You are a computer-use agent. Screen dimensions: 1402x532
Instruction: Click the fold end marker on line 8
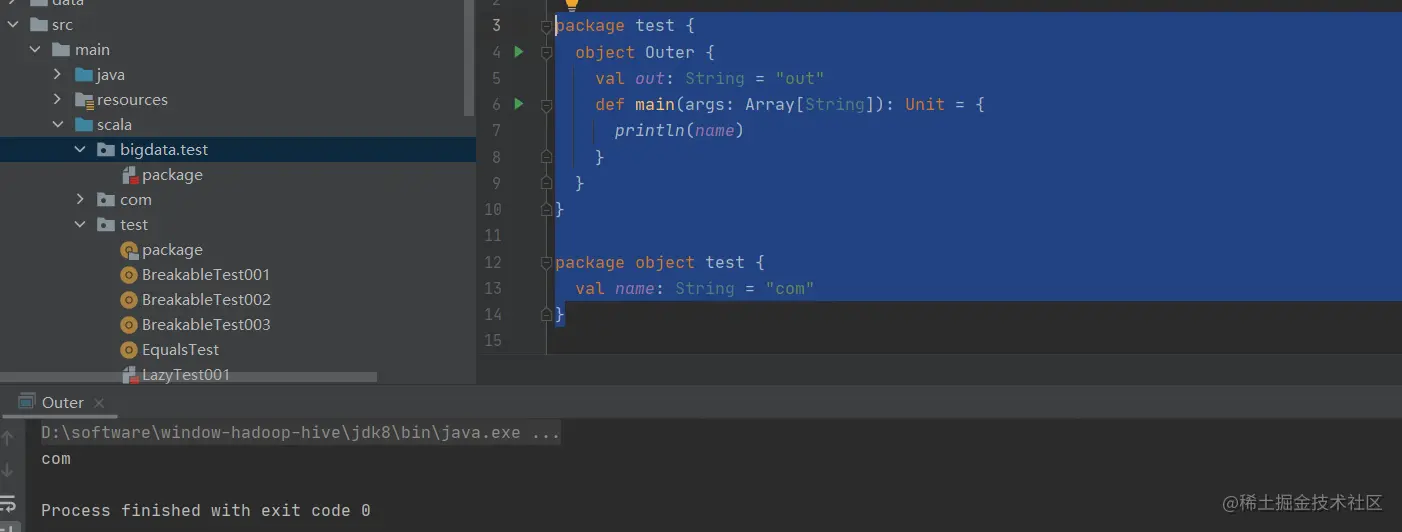click(x=547, y=157)
